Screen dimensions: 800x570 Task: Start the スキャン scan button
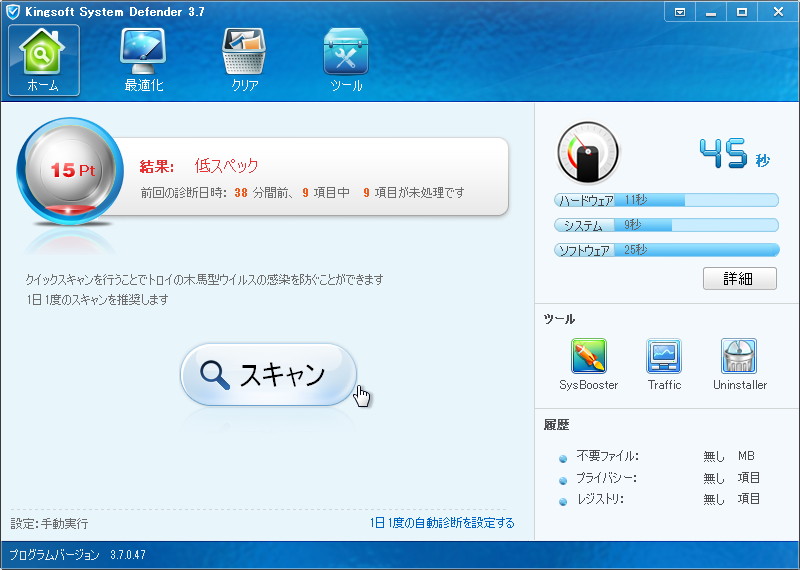pos(268,375)
